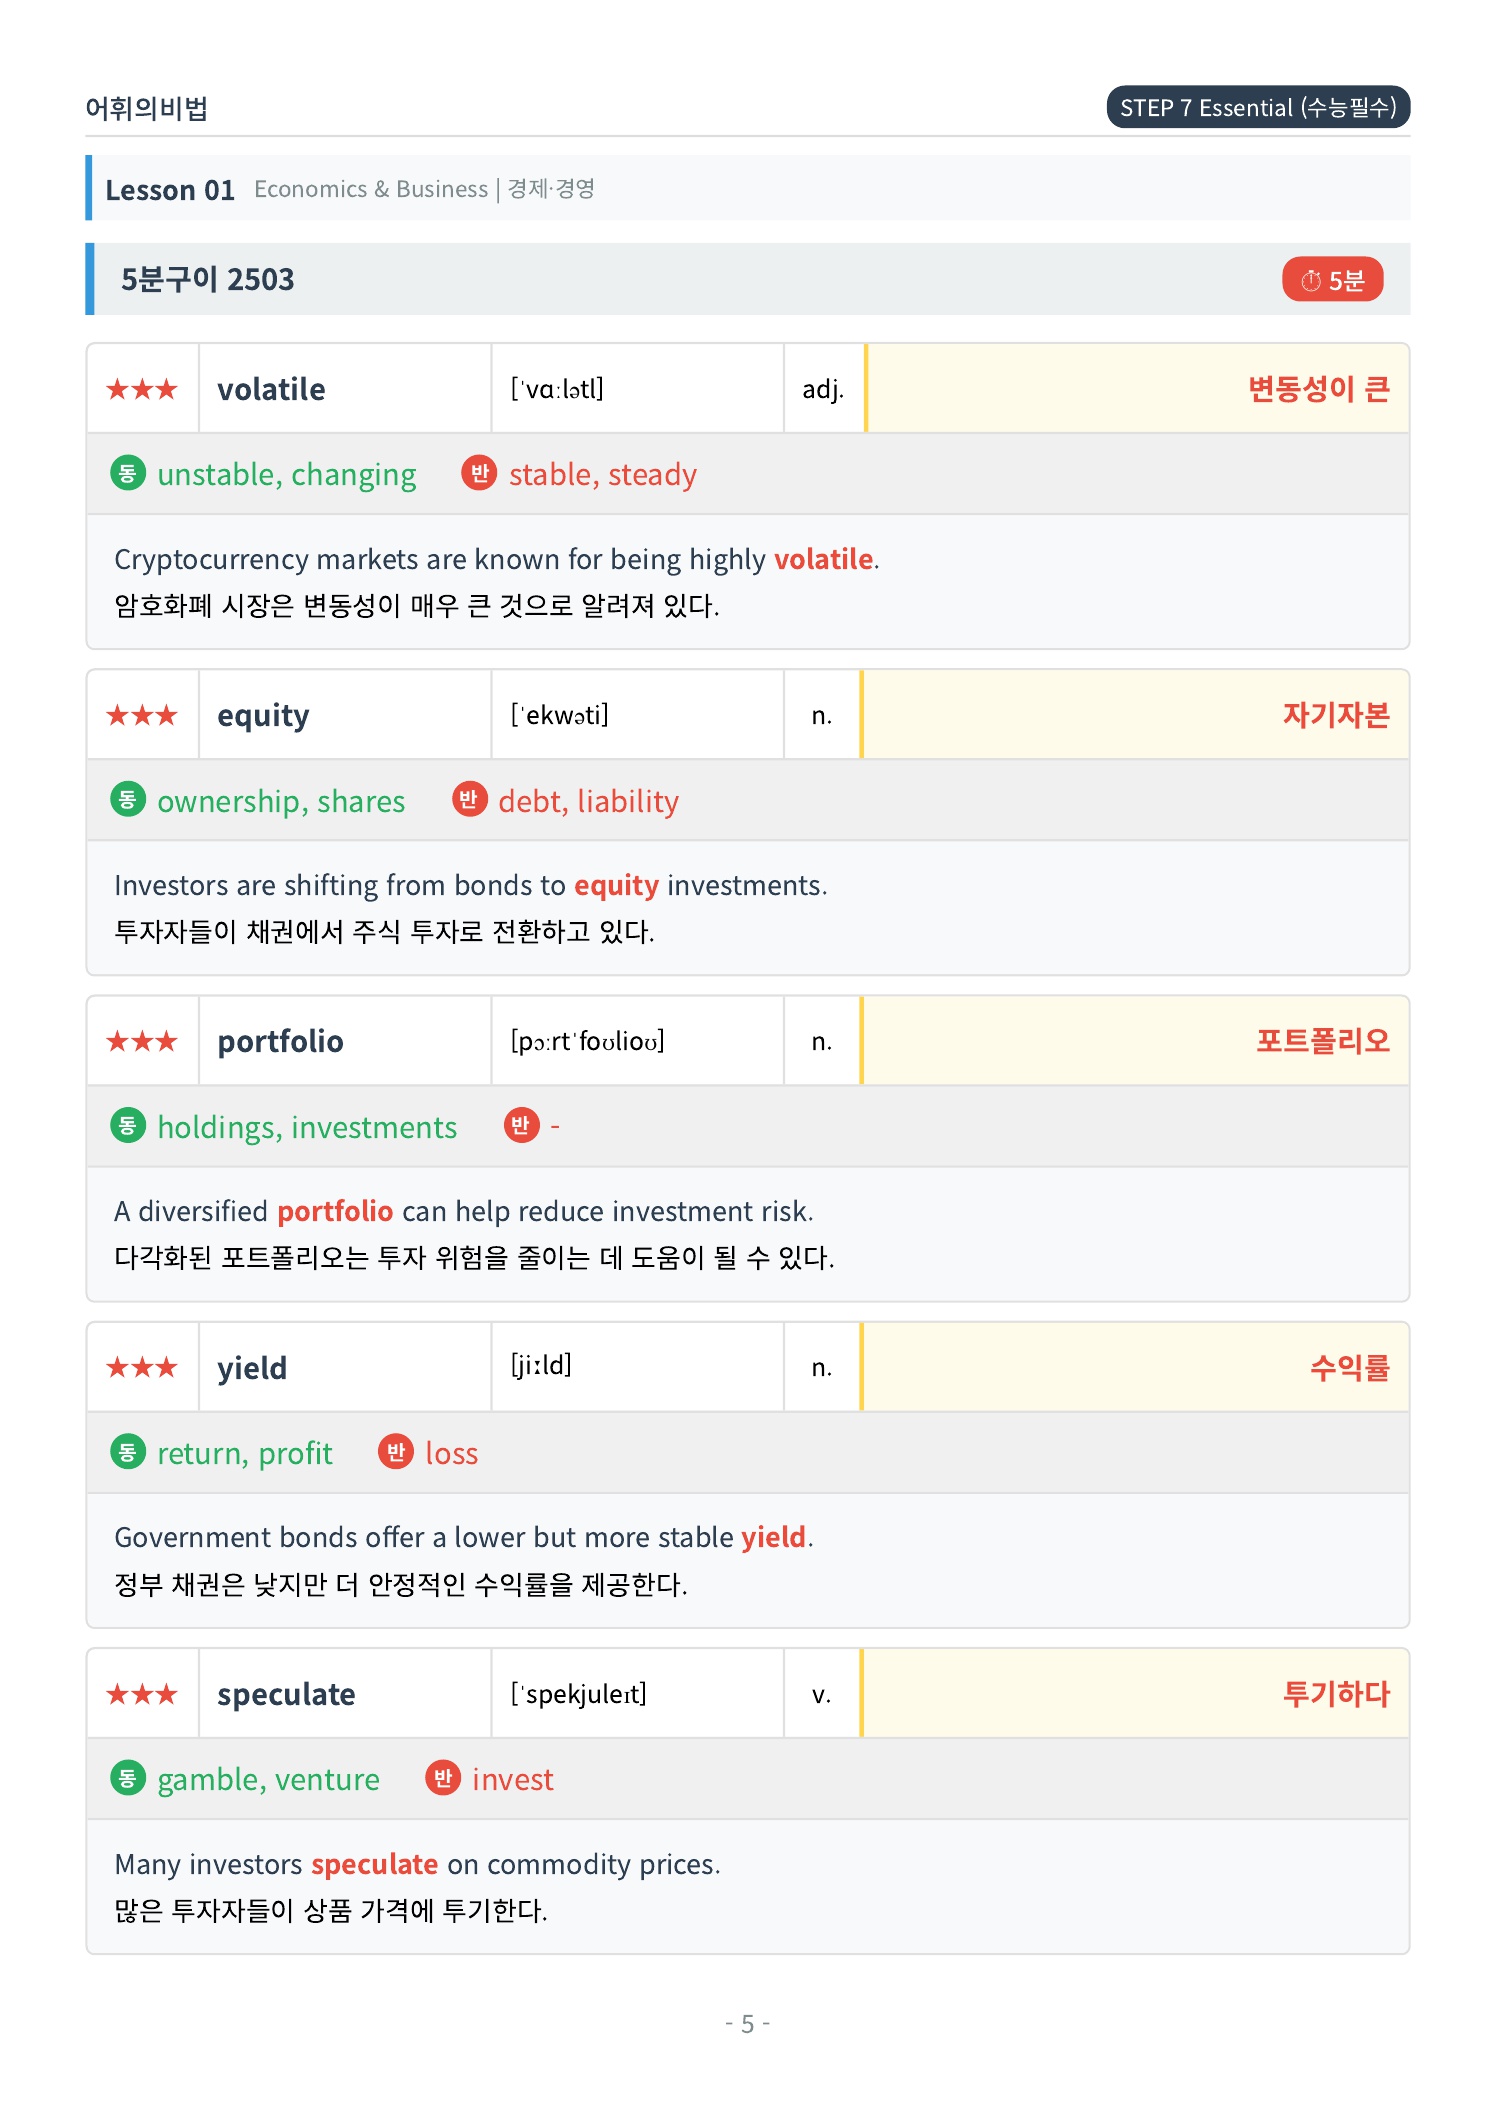Click the three-star rating for volatile
This screenshot has width=1497, height=2127.
click(142, 389)
